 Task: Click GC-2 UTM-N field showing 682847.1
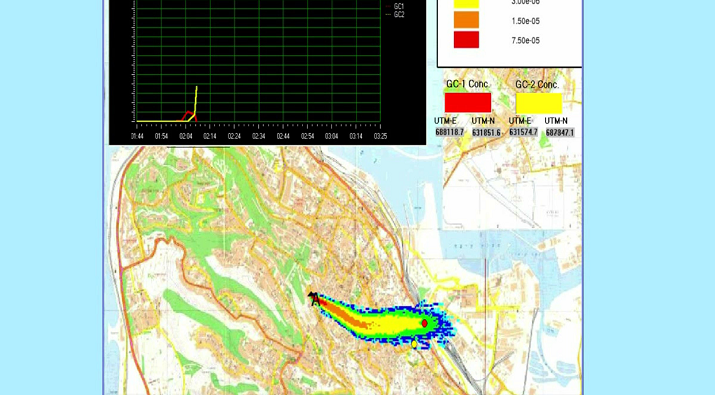560,133
